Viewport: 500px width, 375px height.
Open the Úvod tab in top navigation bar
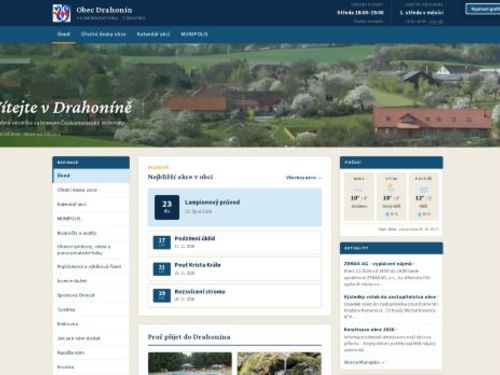click(x=64, y=34)
